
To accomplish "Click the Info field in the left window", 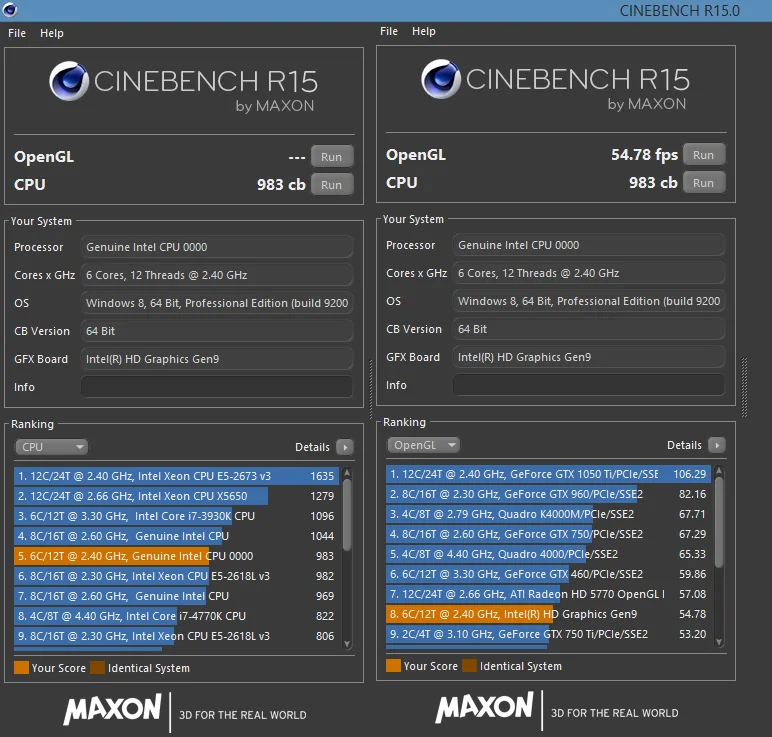I will tap(217, 387).
